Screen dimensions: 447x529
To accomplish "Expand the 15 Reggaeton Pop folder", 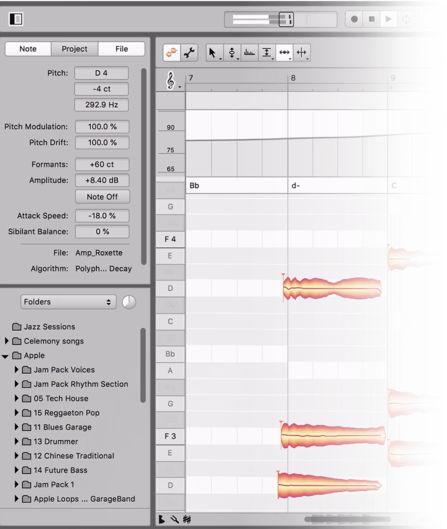I will point(16,412).
